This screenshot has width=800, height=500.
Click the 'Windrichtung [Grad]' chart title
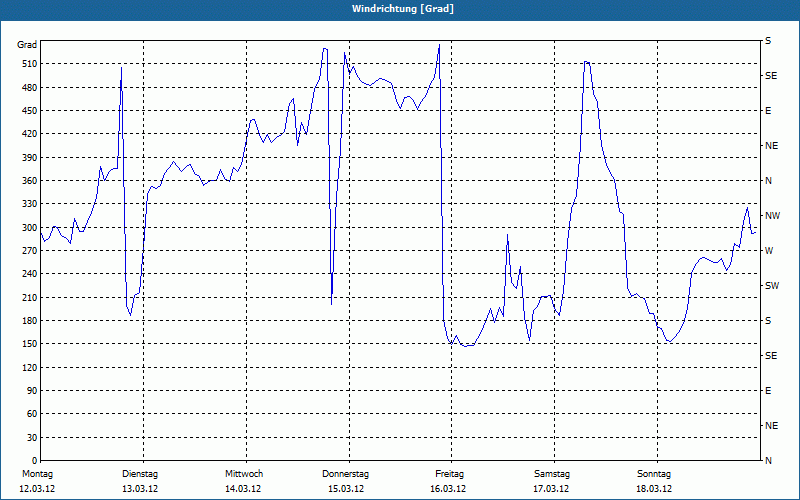coord(403,9)
